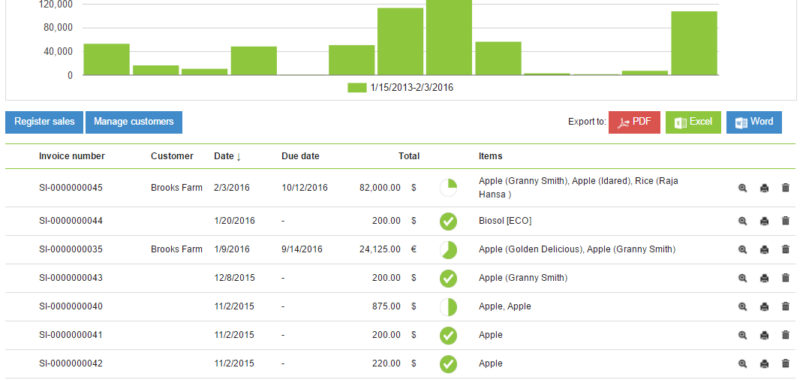Viewport: 800px width, 380px height.
Task: Click trash icon for invoice SI-0000000045
Action: [x=785, y=188]
